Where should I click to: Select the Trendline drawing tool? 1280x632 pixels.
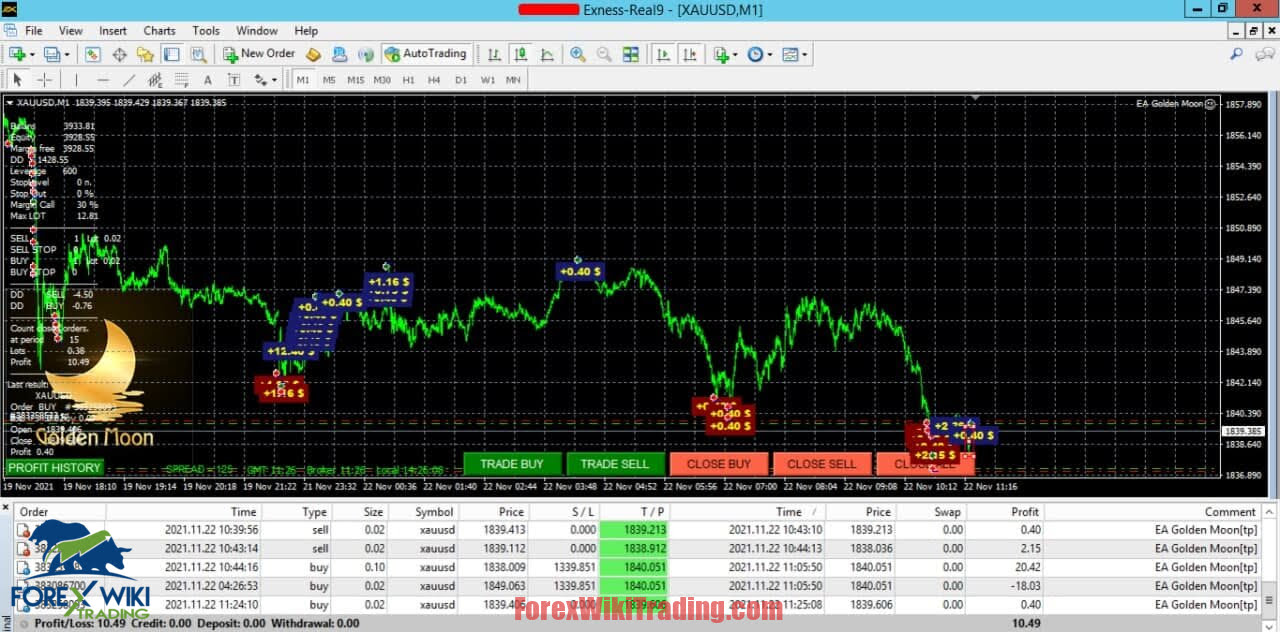pyautogui.click(x=129, y=80)
